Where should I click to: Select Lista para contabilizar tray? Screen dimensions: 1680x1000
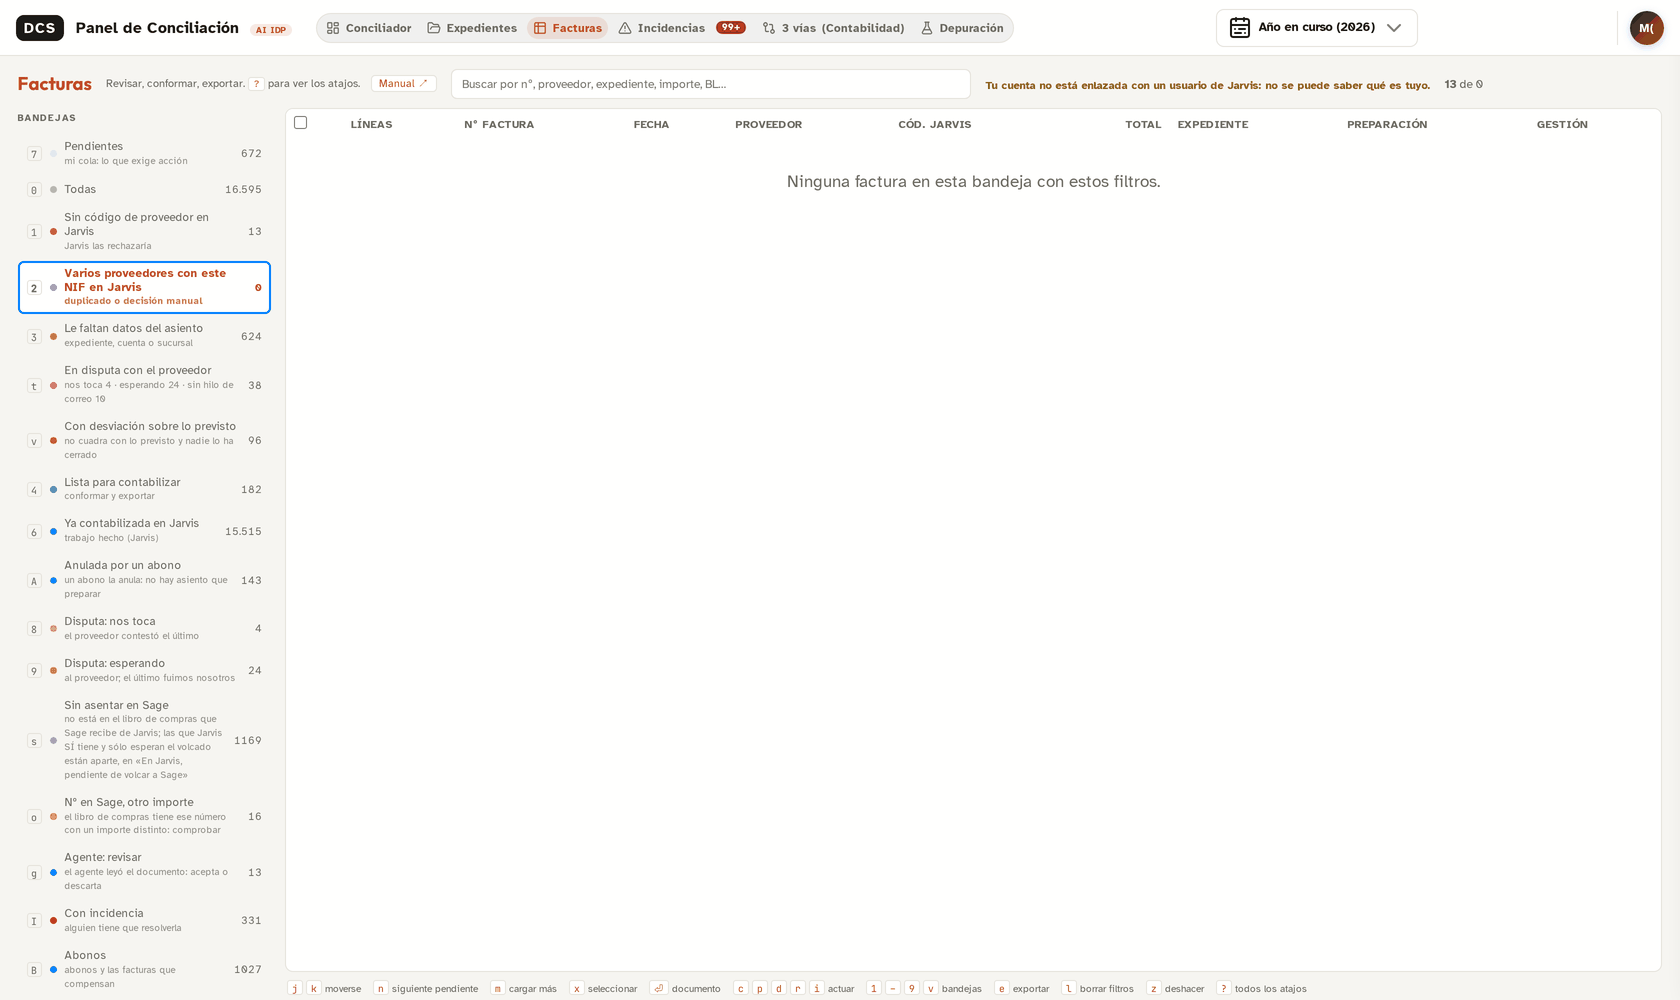tap(144, 489)
